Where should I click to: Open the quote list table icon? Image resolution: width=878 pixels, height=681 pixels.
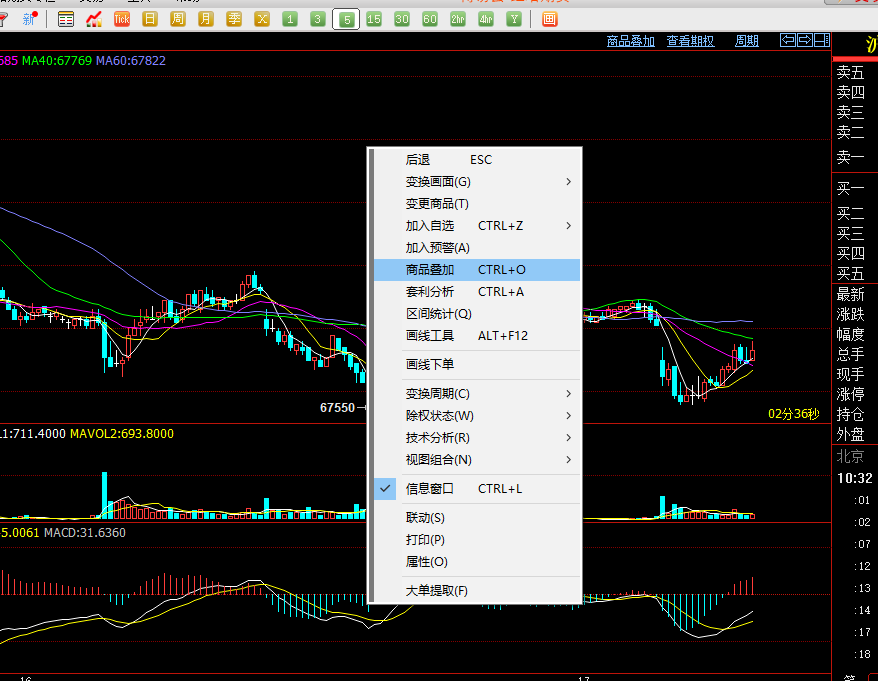pyautogui.click(x=66, y=19)
